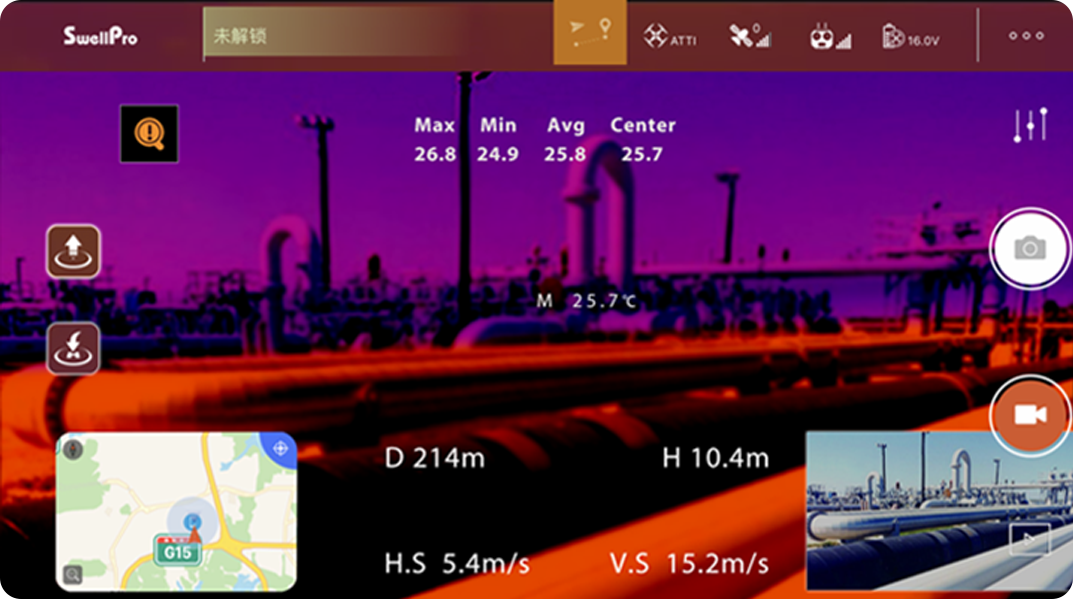Tap the ATTI flight mode indicator
The image size is (1073, 599).
[669, 37]
